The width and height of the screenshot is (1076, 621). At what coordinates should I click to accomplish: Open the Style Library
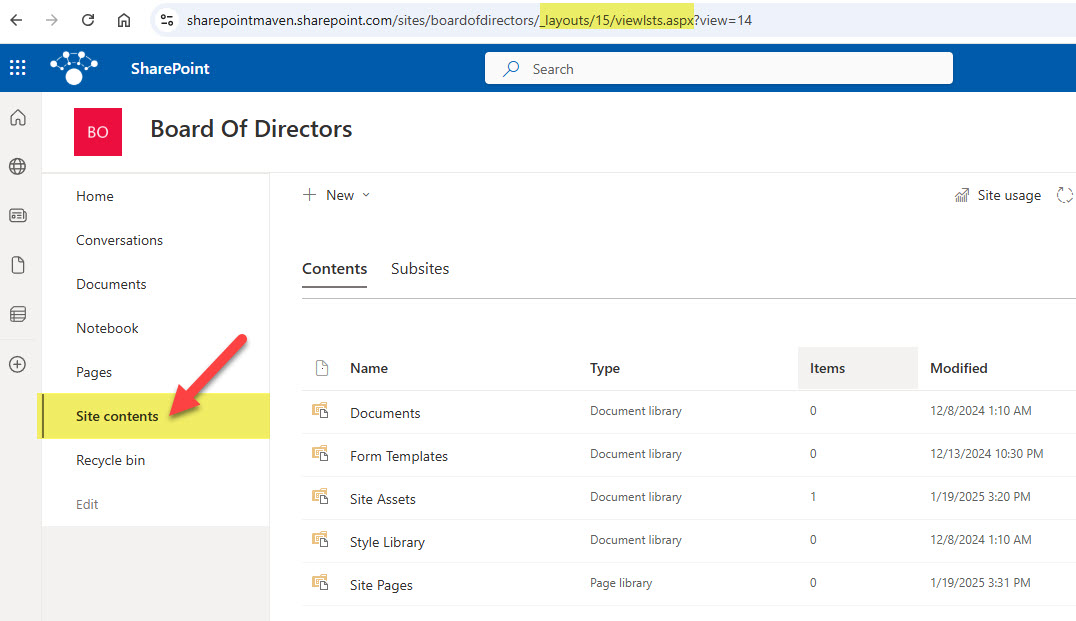tap(387, 542)
